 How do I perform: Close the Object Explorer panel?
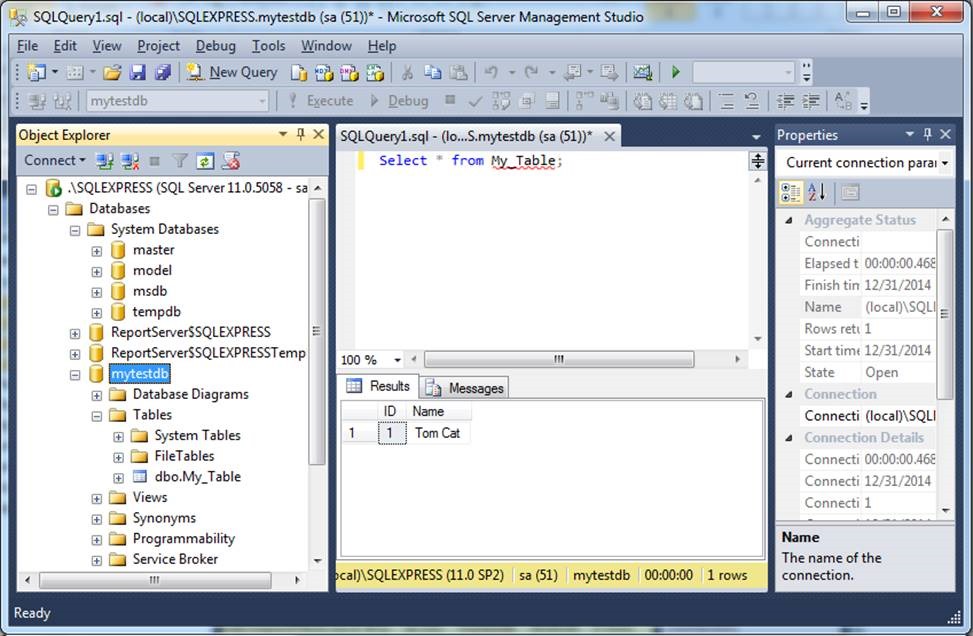[x=318, y=134]
